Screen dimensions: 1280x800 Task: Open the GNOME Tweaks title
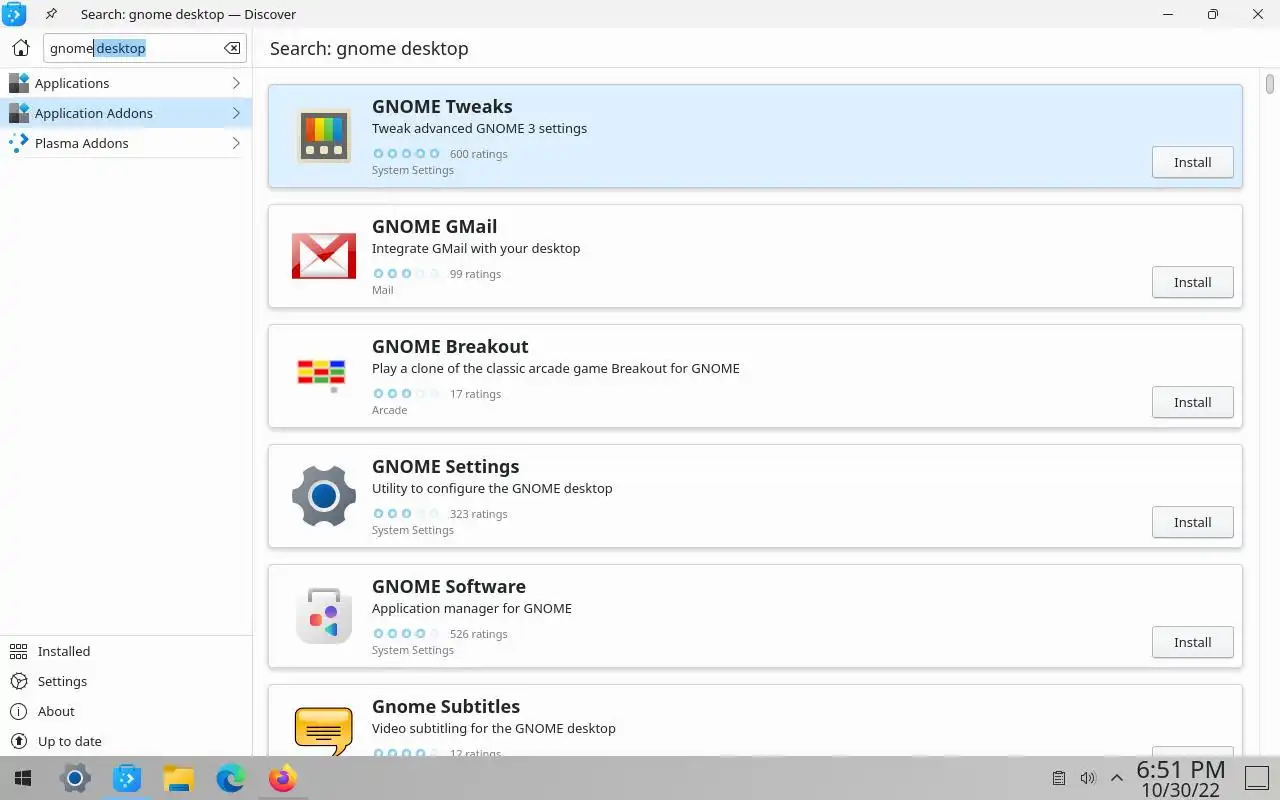tap(442, 106)
